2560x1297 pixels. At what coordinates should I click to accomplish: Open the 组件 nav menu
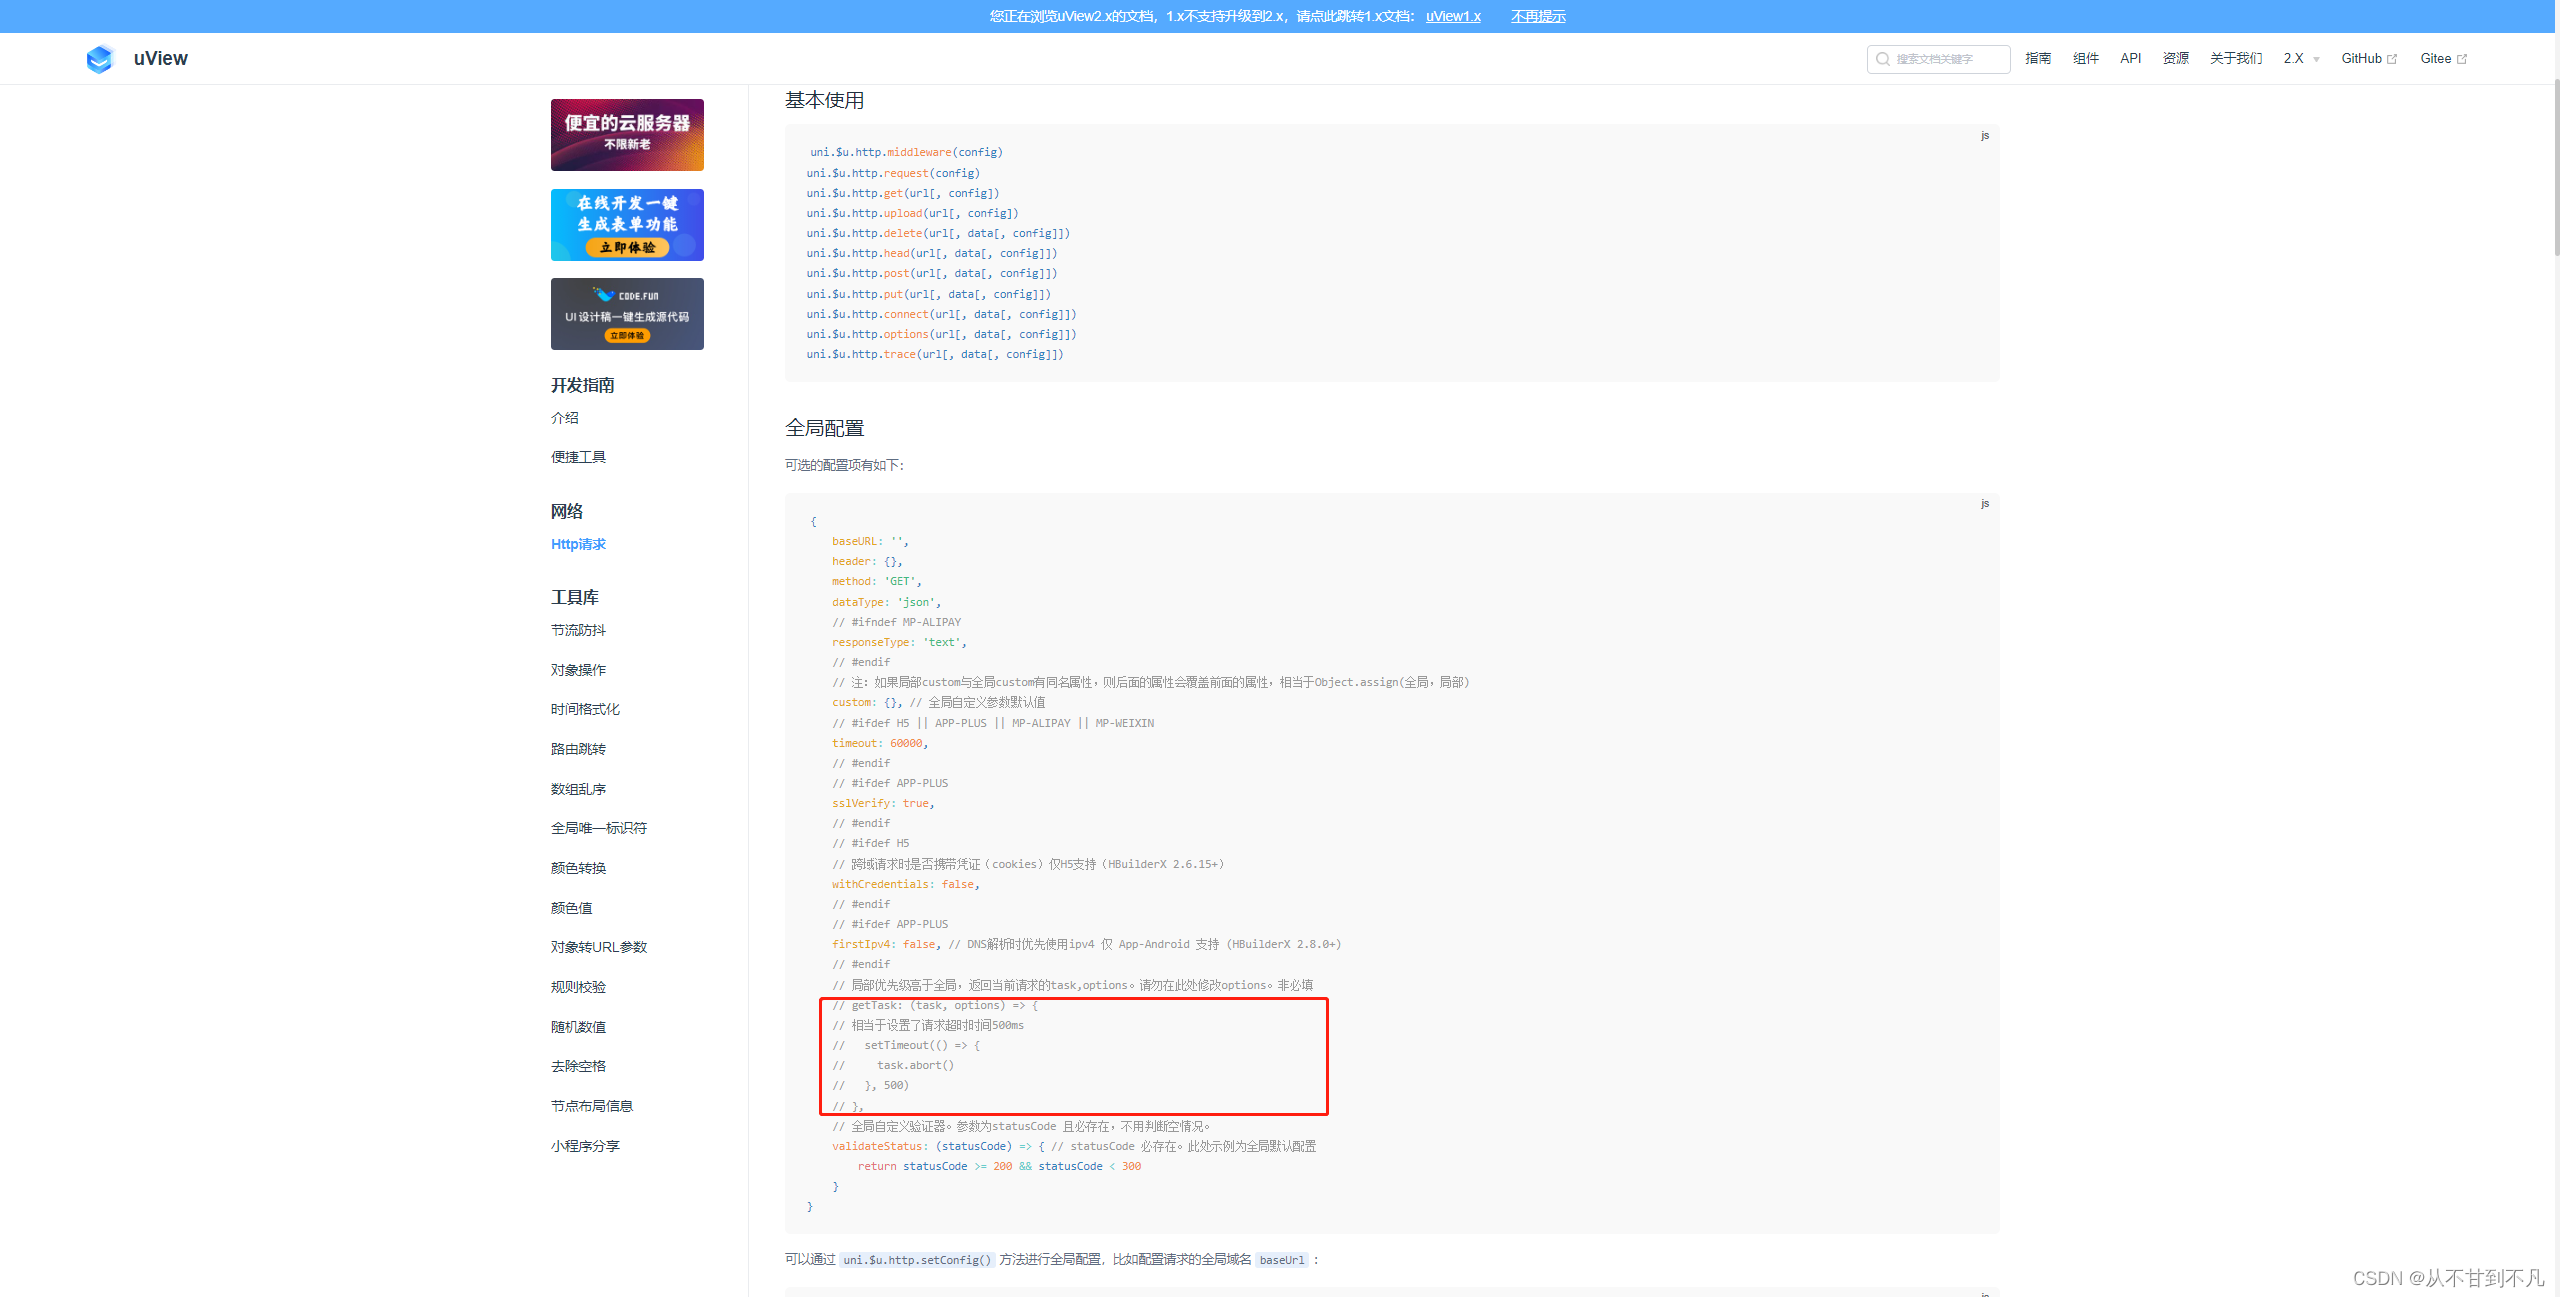(2085, 59)
